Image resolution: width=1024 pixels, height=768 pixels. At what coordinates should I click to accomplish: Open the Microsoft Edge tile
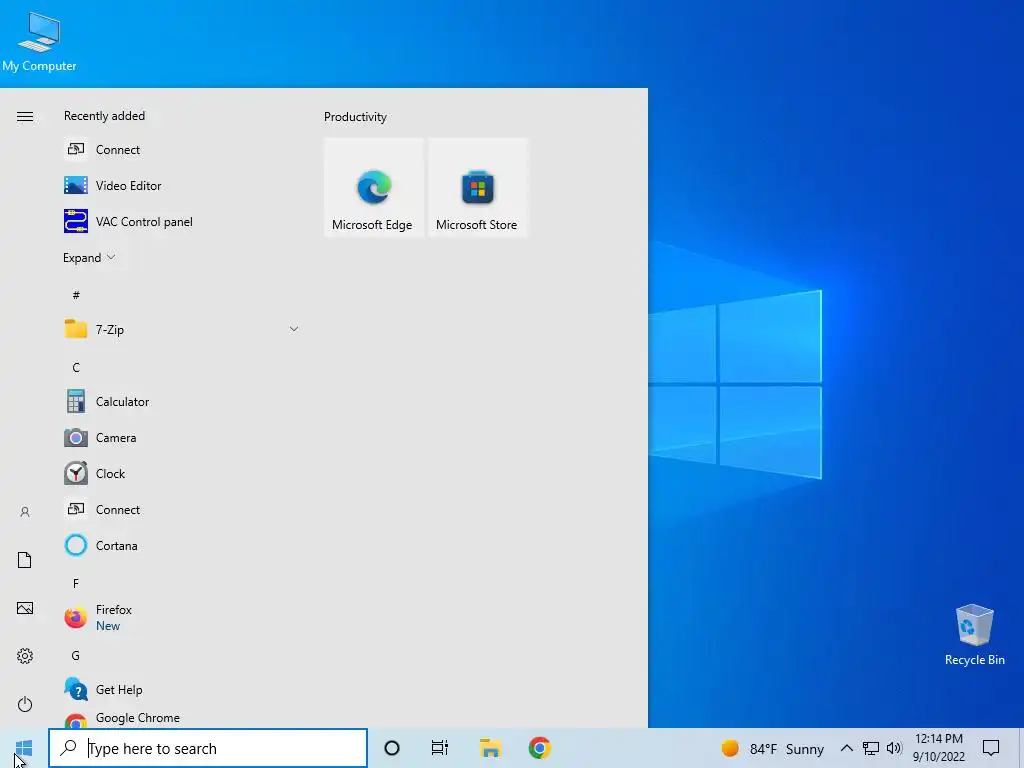(x=374, y=187)
